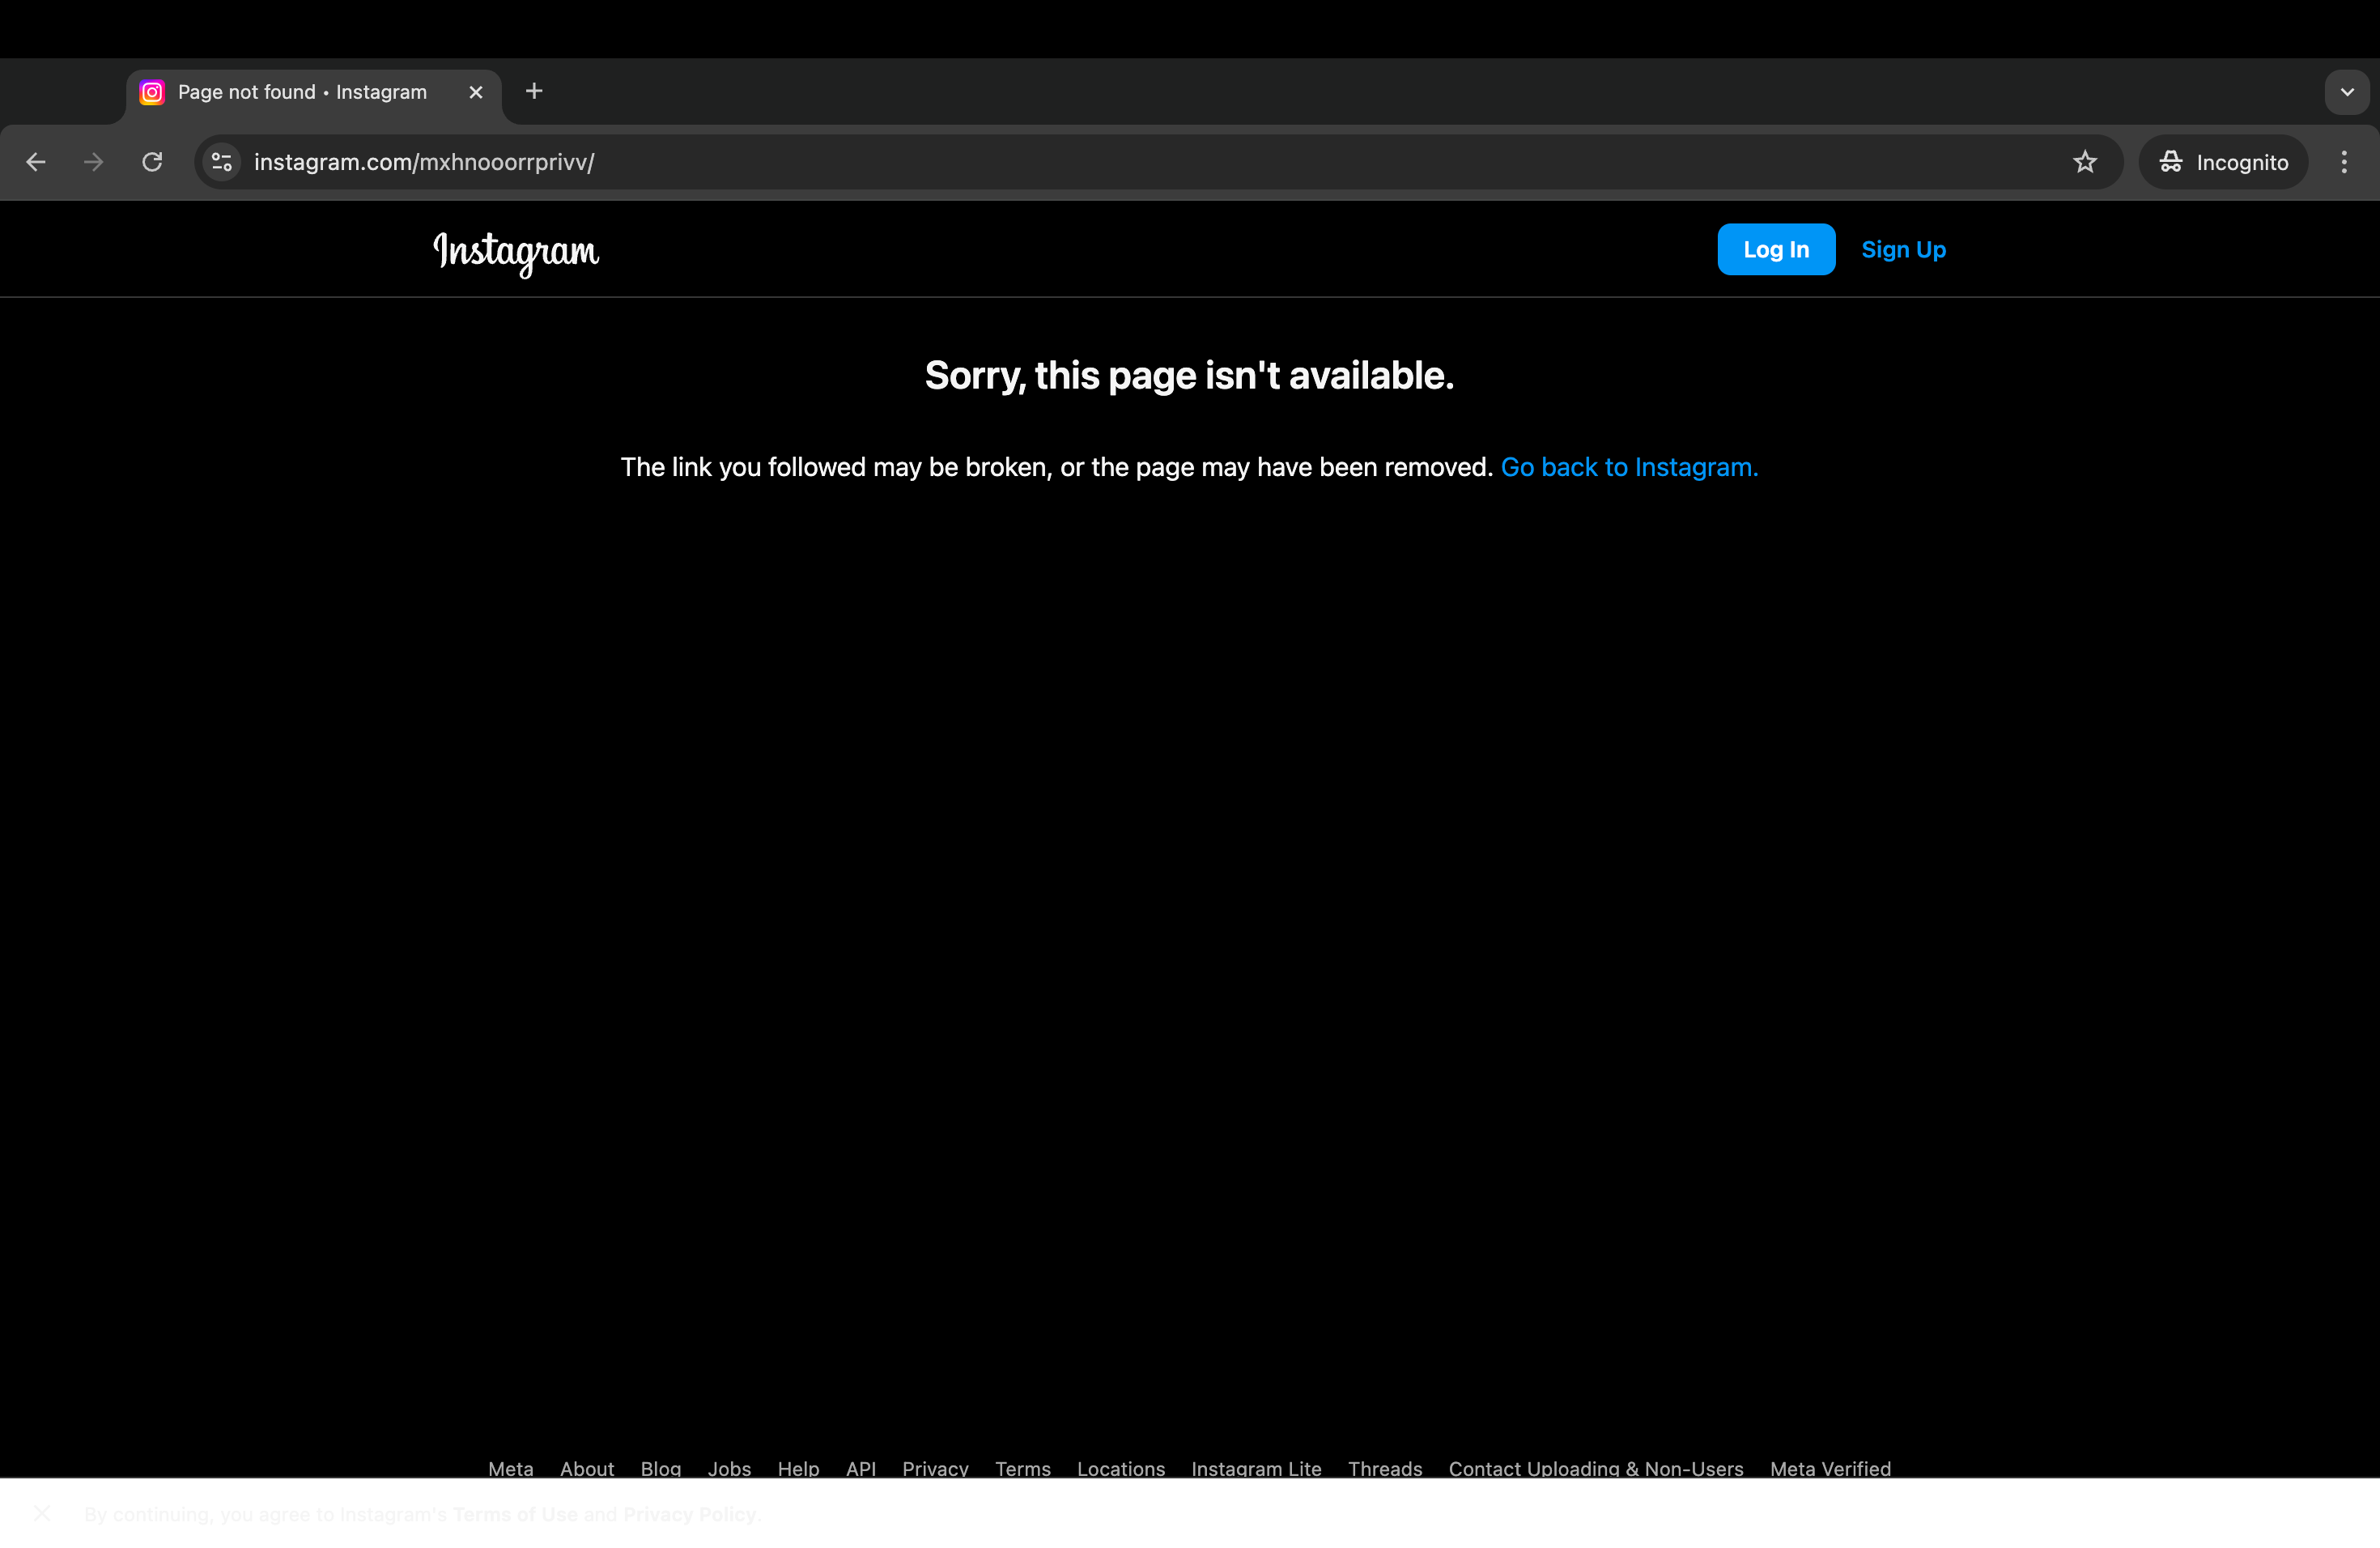Click the browser back navigation arrow
Viewport: 2380px width, 1548px height.
coord(36,162)
